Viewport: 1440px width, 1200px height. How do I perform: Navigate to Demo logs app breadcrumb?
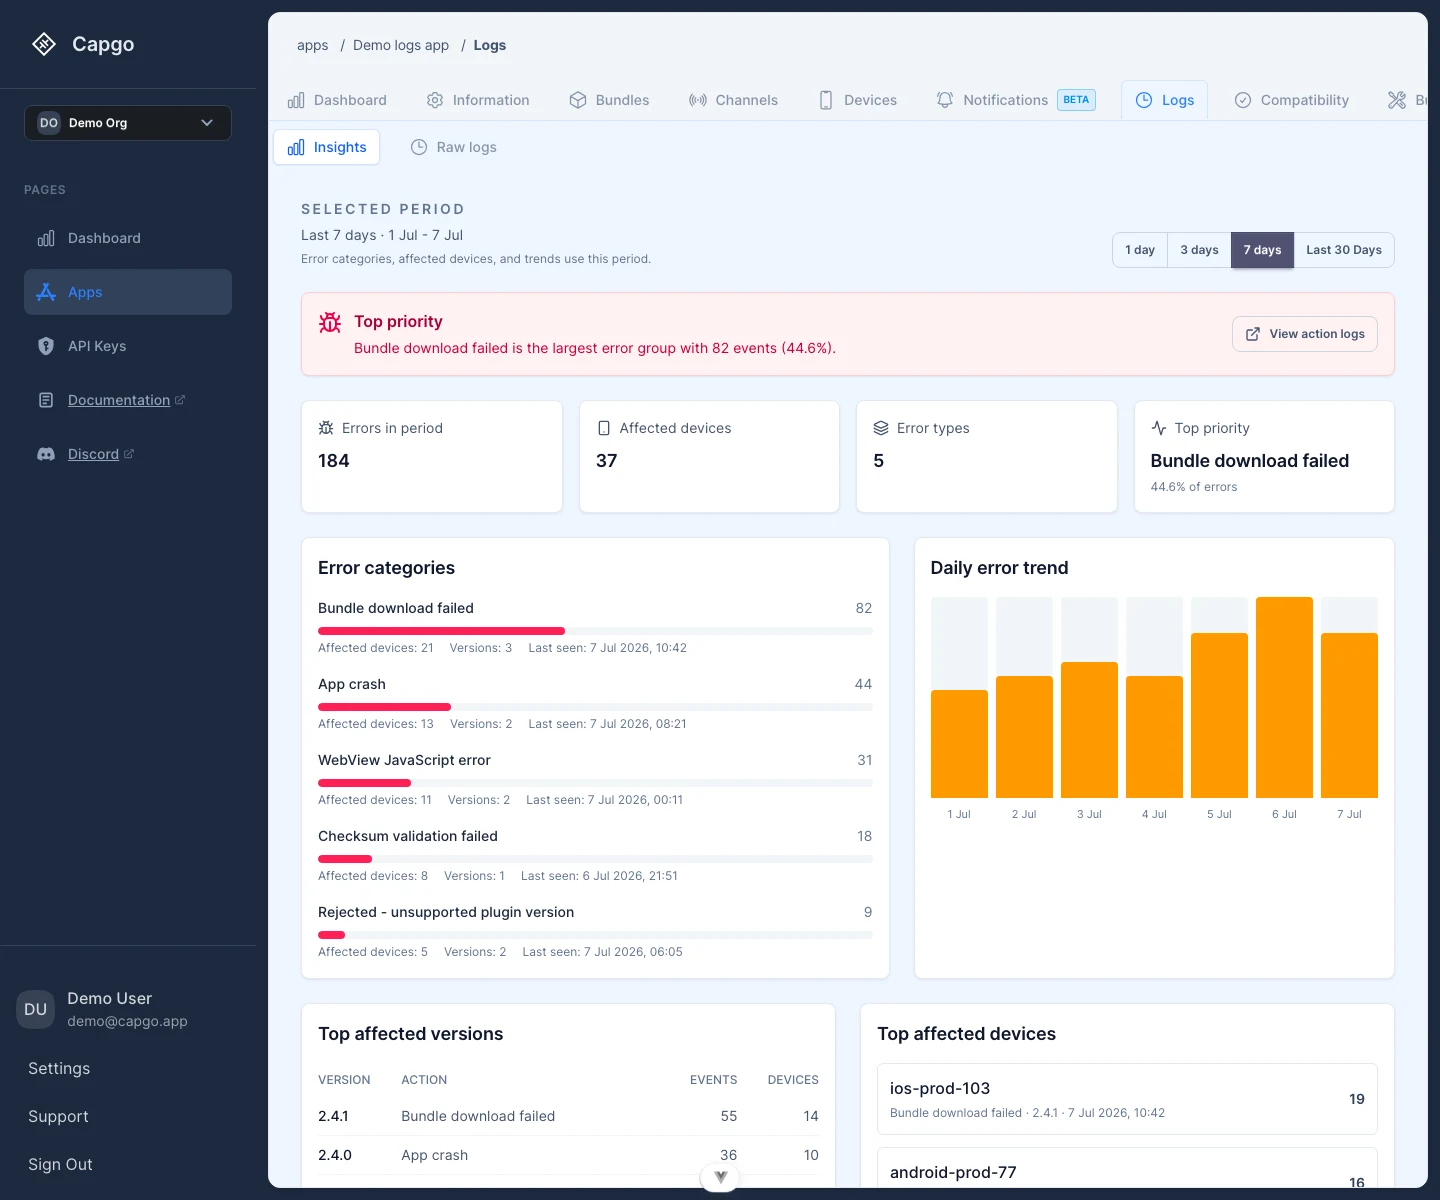coord(401,45)
